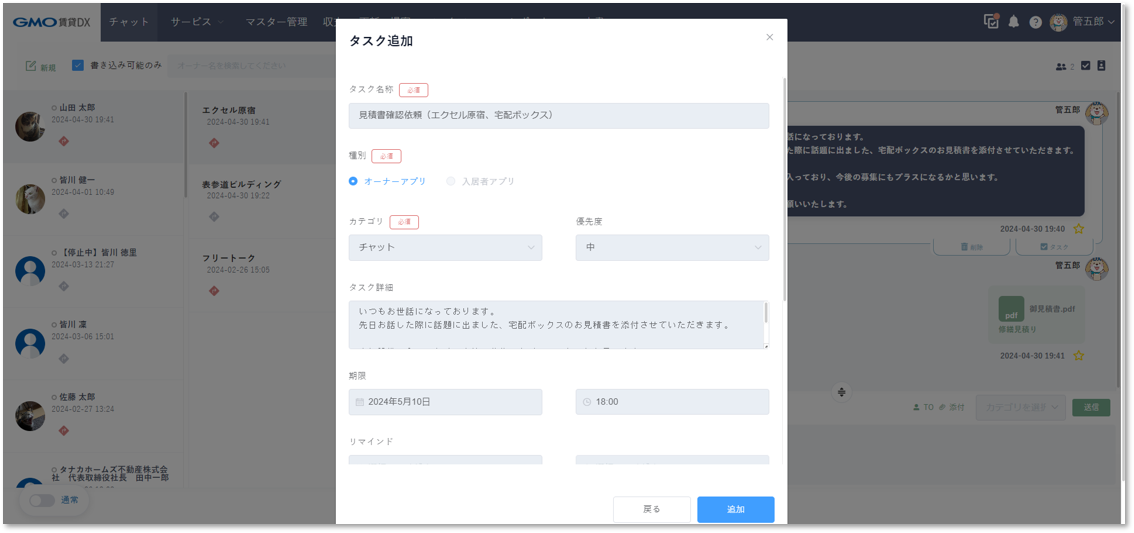Click the 添付 attach clip button
Screen dimensions: 1134x533
[952, 407]
